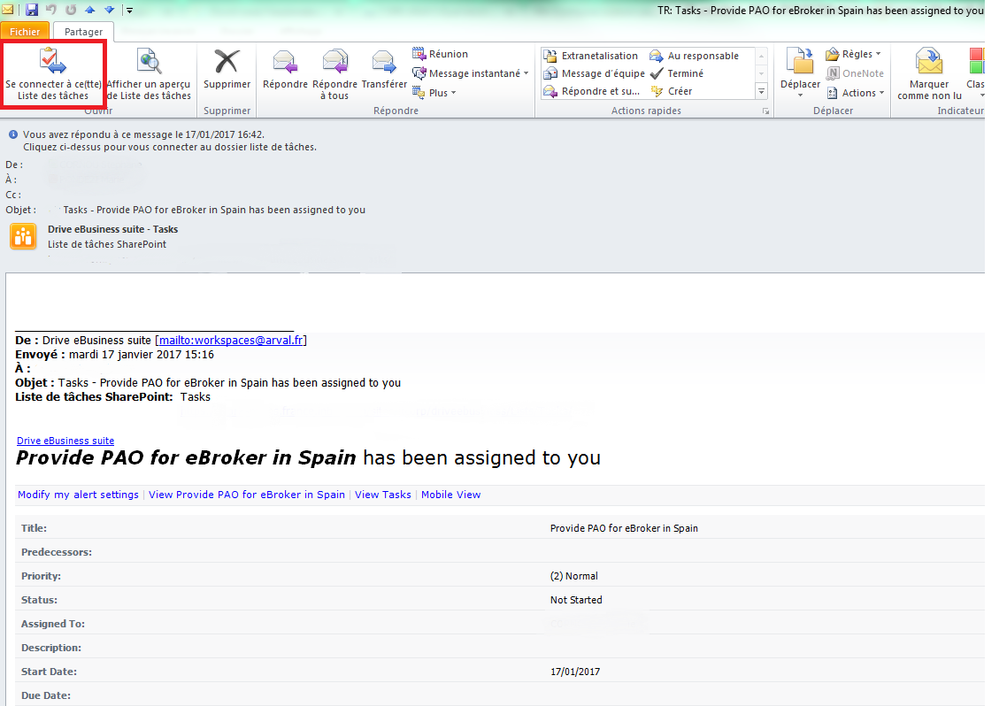The width and height of the screenshot is (999, 706).
Task: Go to next item with the down arrow
Action: [x=109, y=10]
